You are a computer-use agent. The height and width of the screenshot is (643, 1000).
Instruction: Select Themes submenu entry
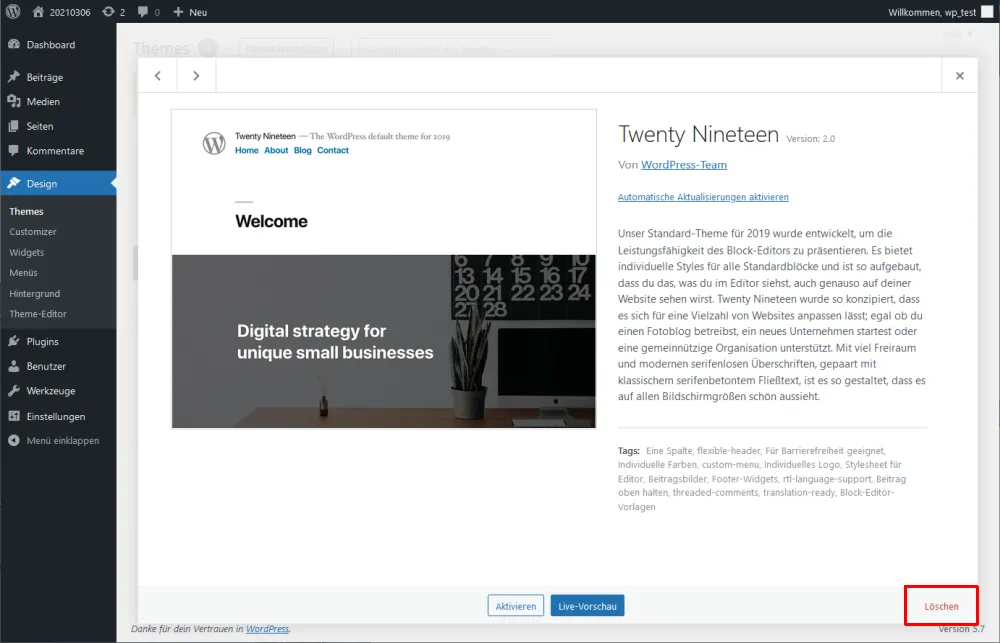(26, 211)
